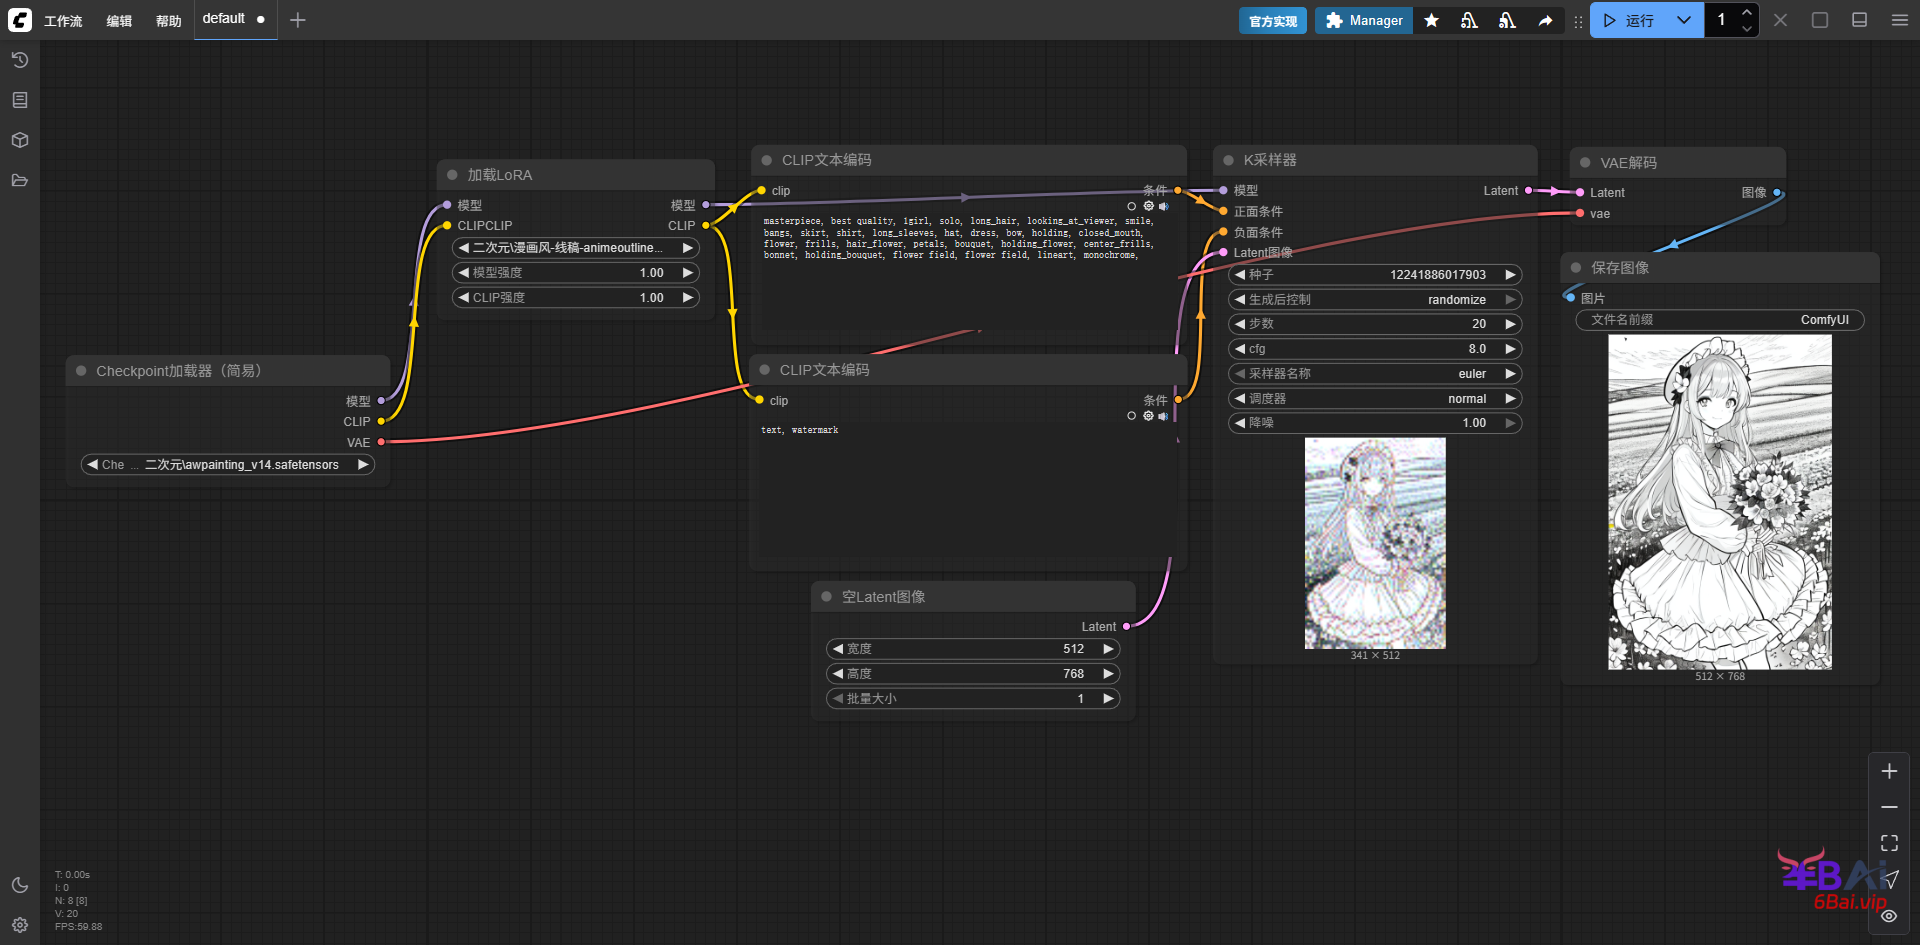Click the gear icon in the positive CLIP text node
The height and width of the screenshot is (945, 1920).
[1148, 206]
